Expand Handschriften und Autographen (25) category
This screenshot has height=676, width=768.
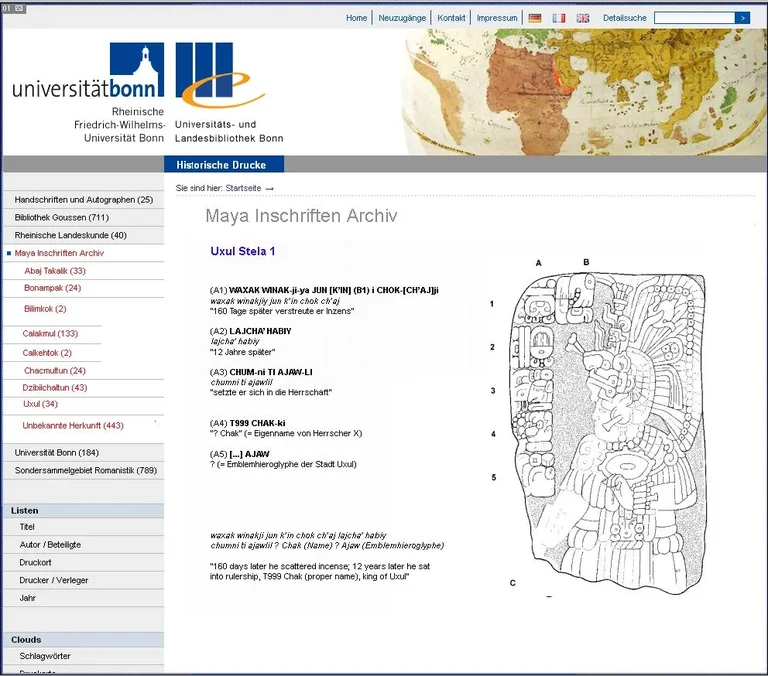[x=83, y=200]
